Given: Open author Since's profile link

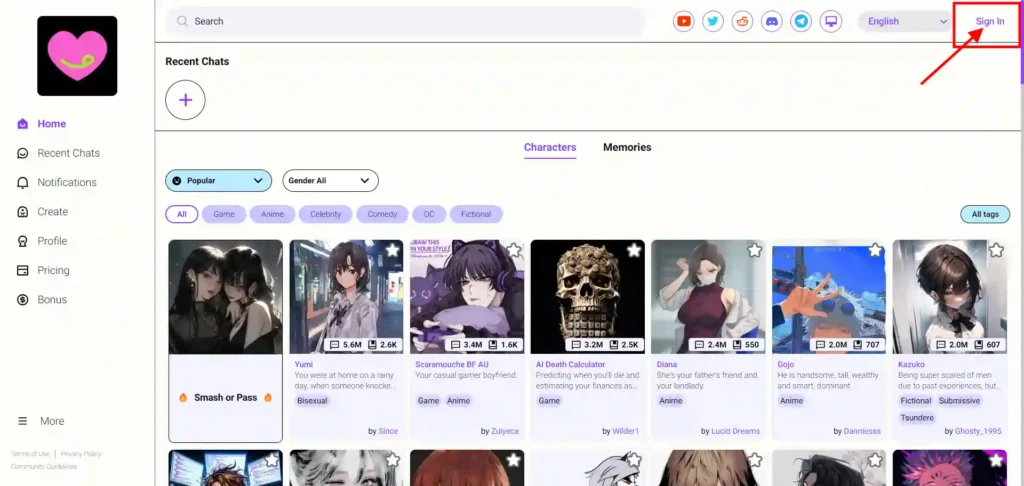Looking at the screenshot, I should point(388,431).
